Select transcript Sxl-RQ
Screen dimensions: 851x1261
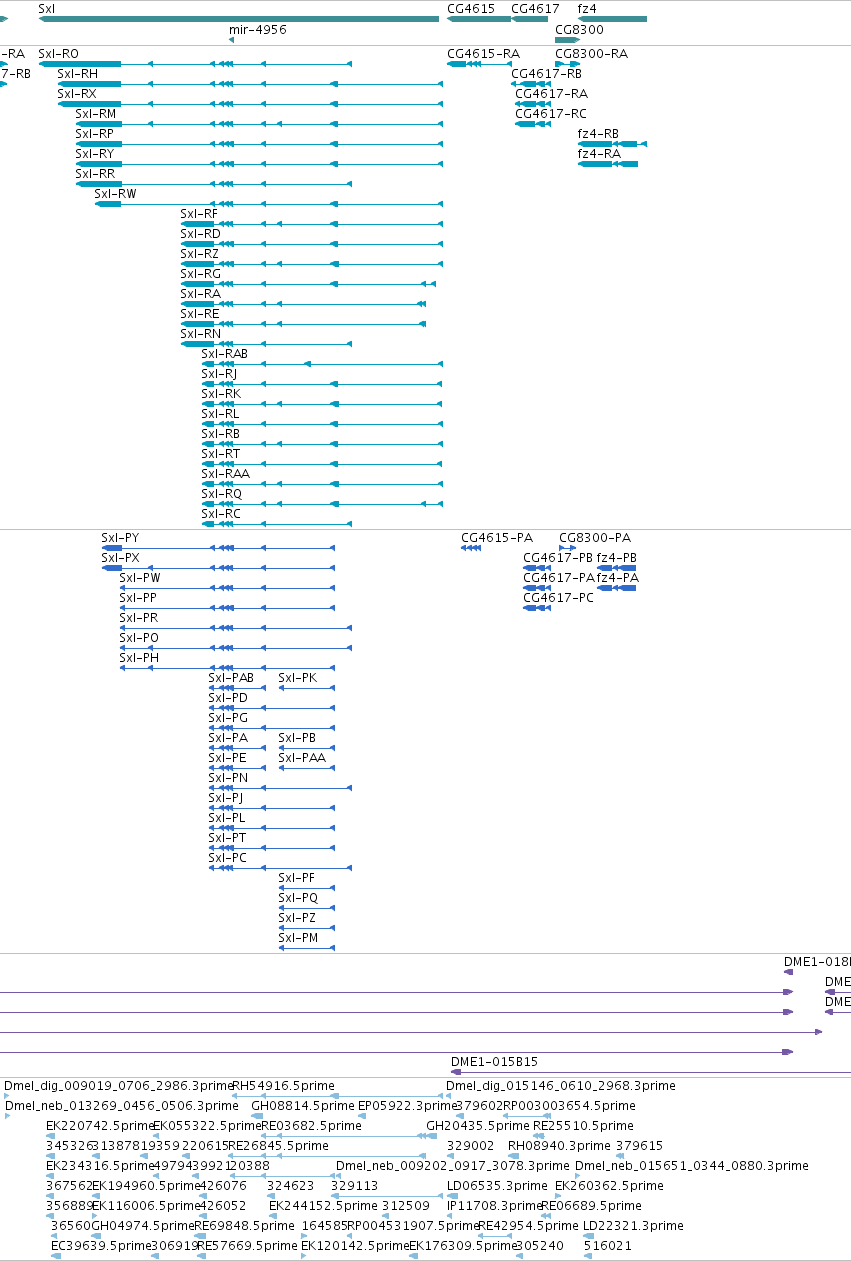click(x=221, y=494)
